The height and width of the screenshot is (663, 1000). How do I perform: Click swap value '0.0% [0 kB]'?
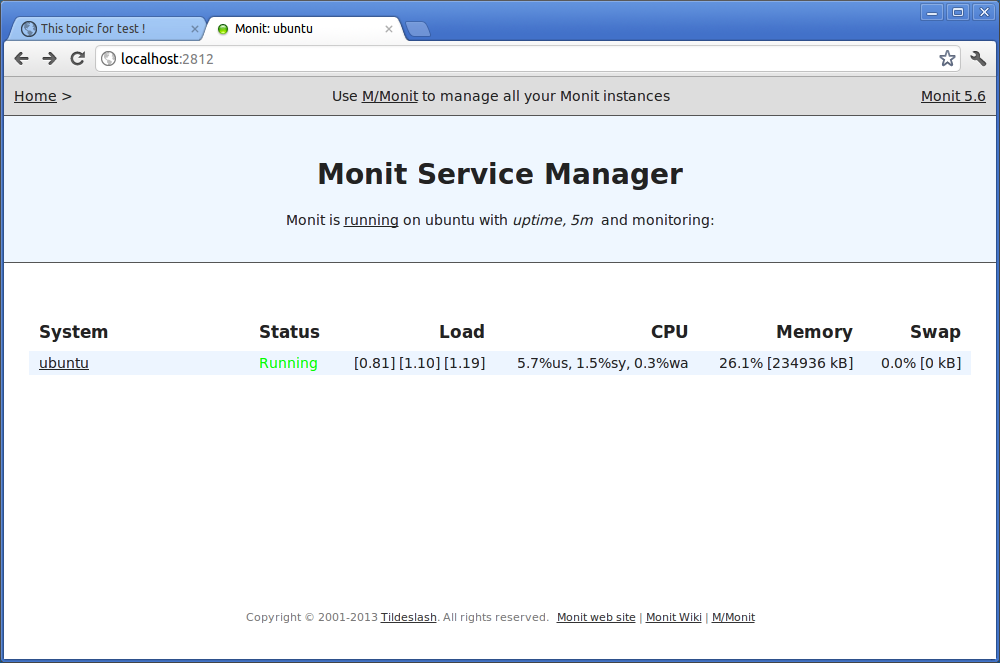[x=921, y=363]
